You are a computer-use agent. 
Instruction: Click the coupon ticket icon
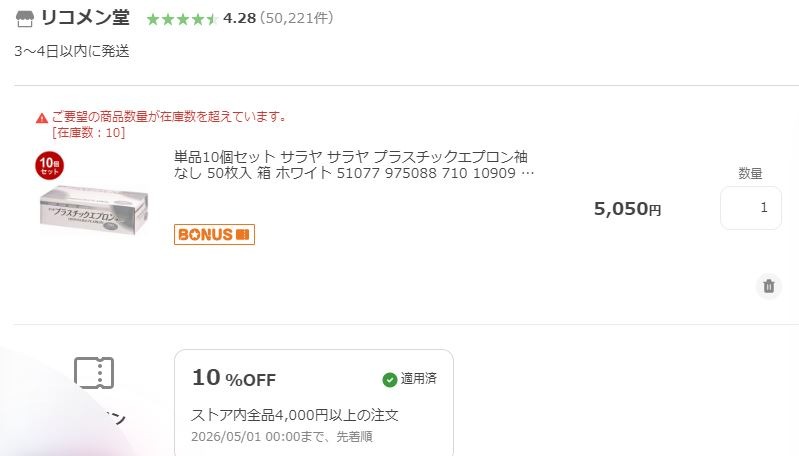click(94, 373)
